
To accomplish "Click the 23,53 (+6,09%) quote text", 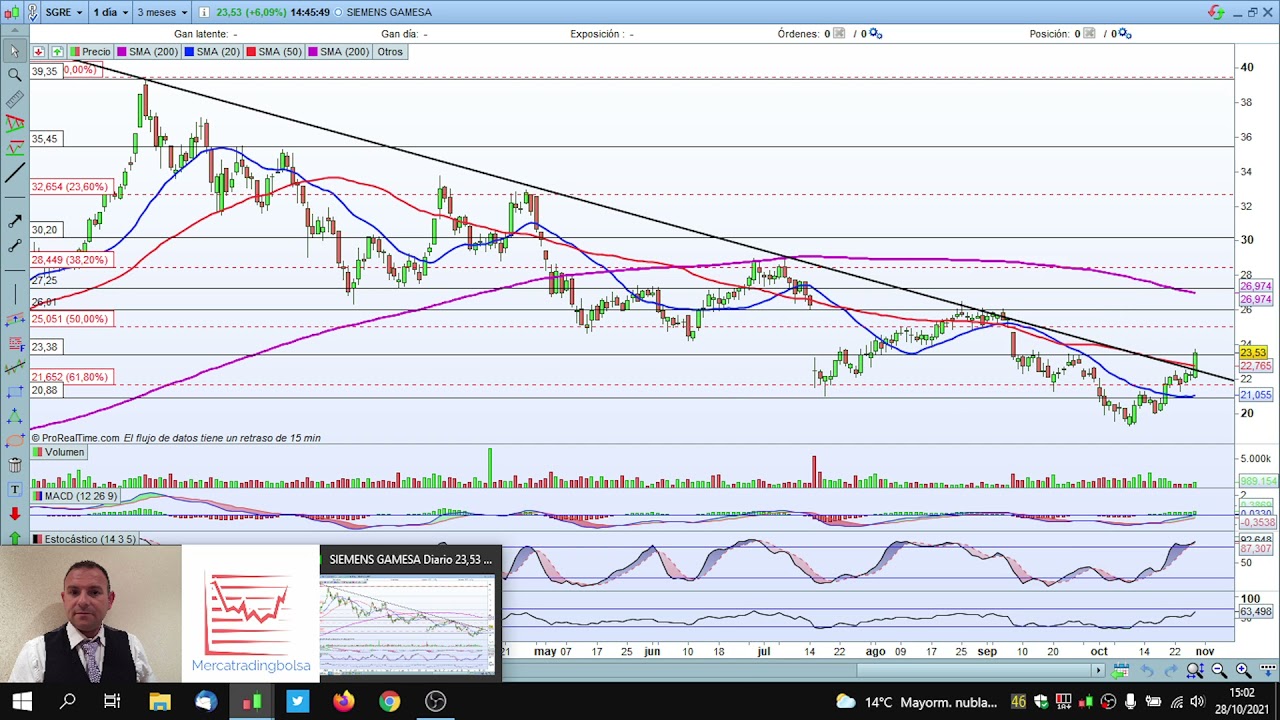I will (x=249, y=12).
